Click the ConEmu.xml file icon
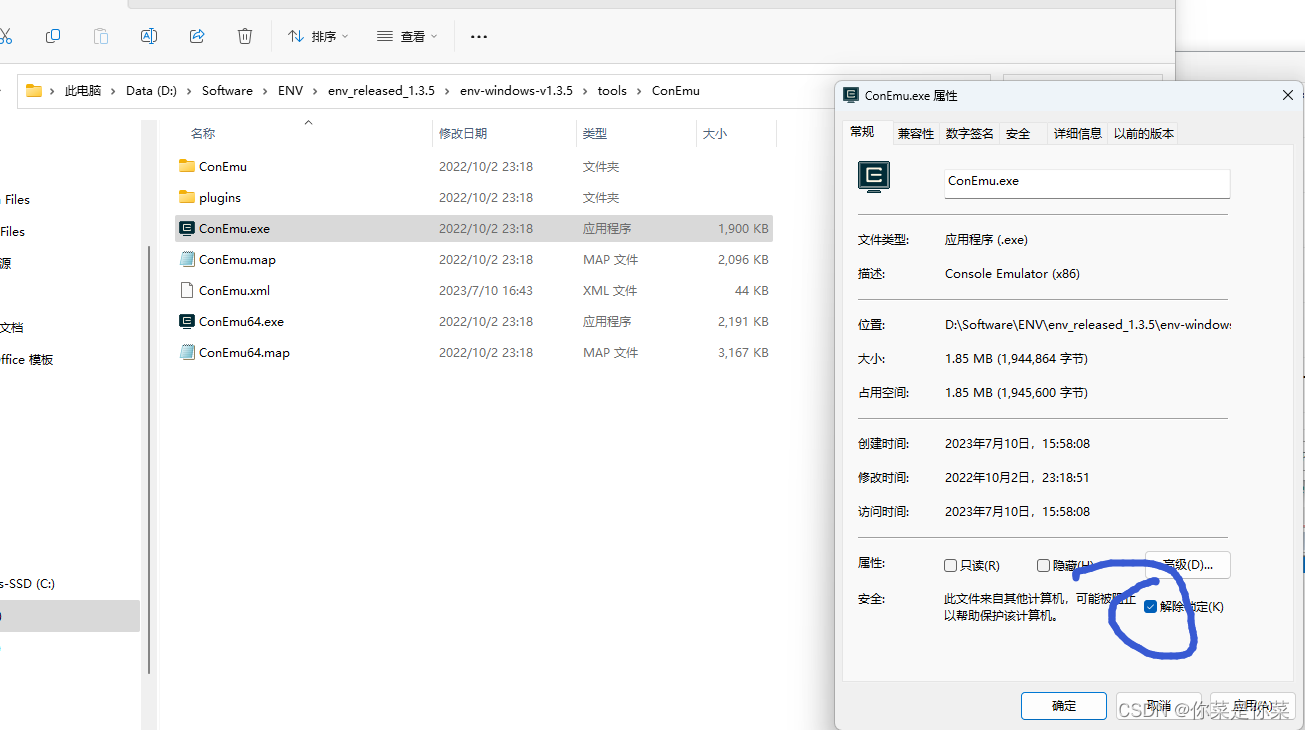Screen dimensions: 1305x730 (x=187, y=290)
